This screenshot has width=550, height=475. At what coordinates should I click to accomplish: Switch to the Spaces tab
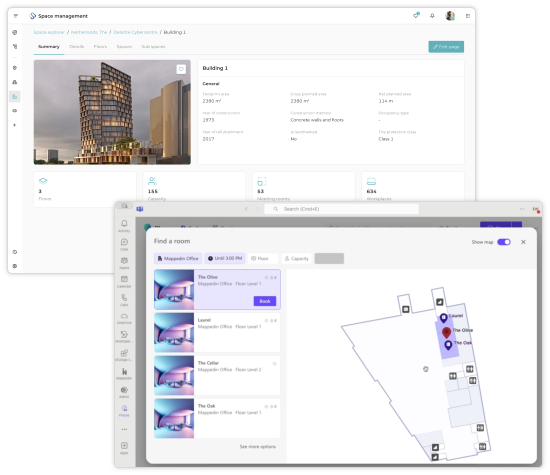[x=124, y=47]
